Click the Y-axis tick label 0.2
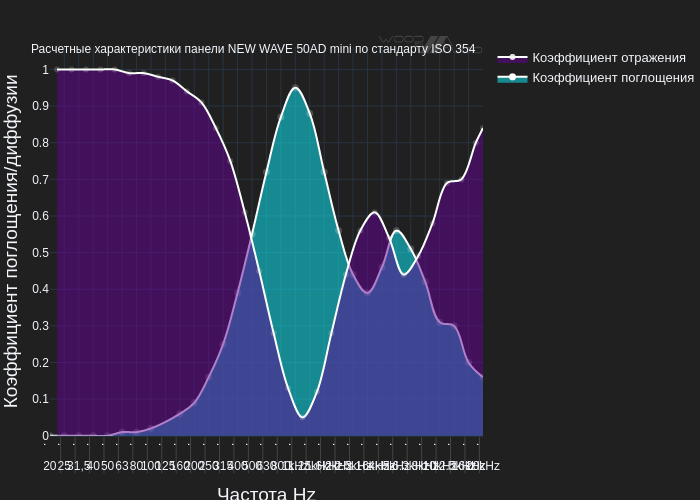700x500 pixels. pos(39,363)
